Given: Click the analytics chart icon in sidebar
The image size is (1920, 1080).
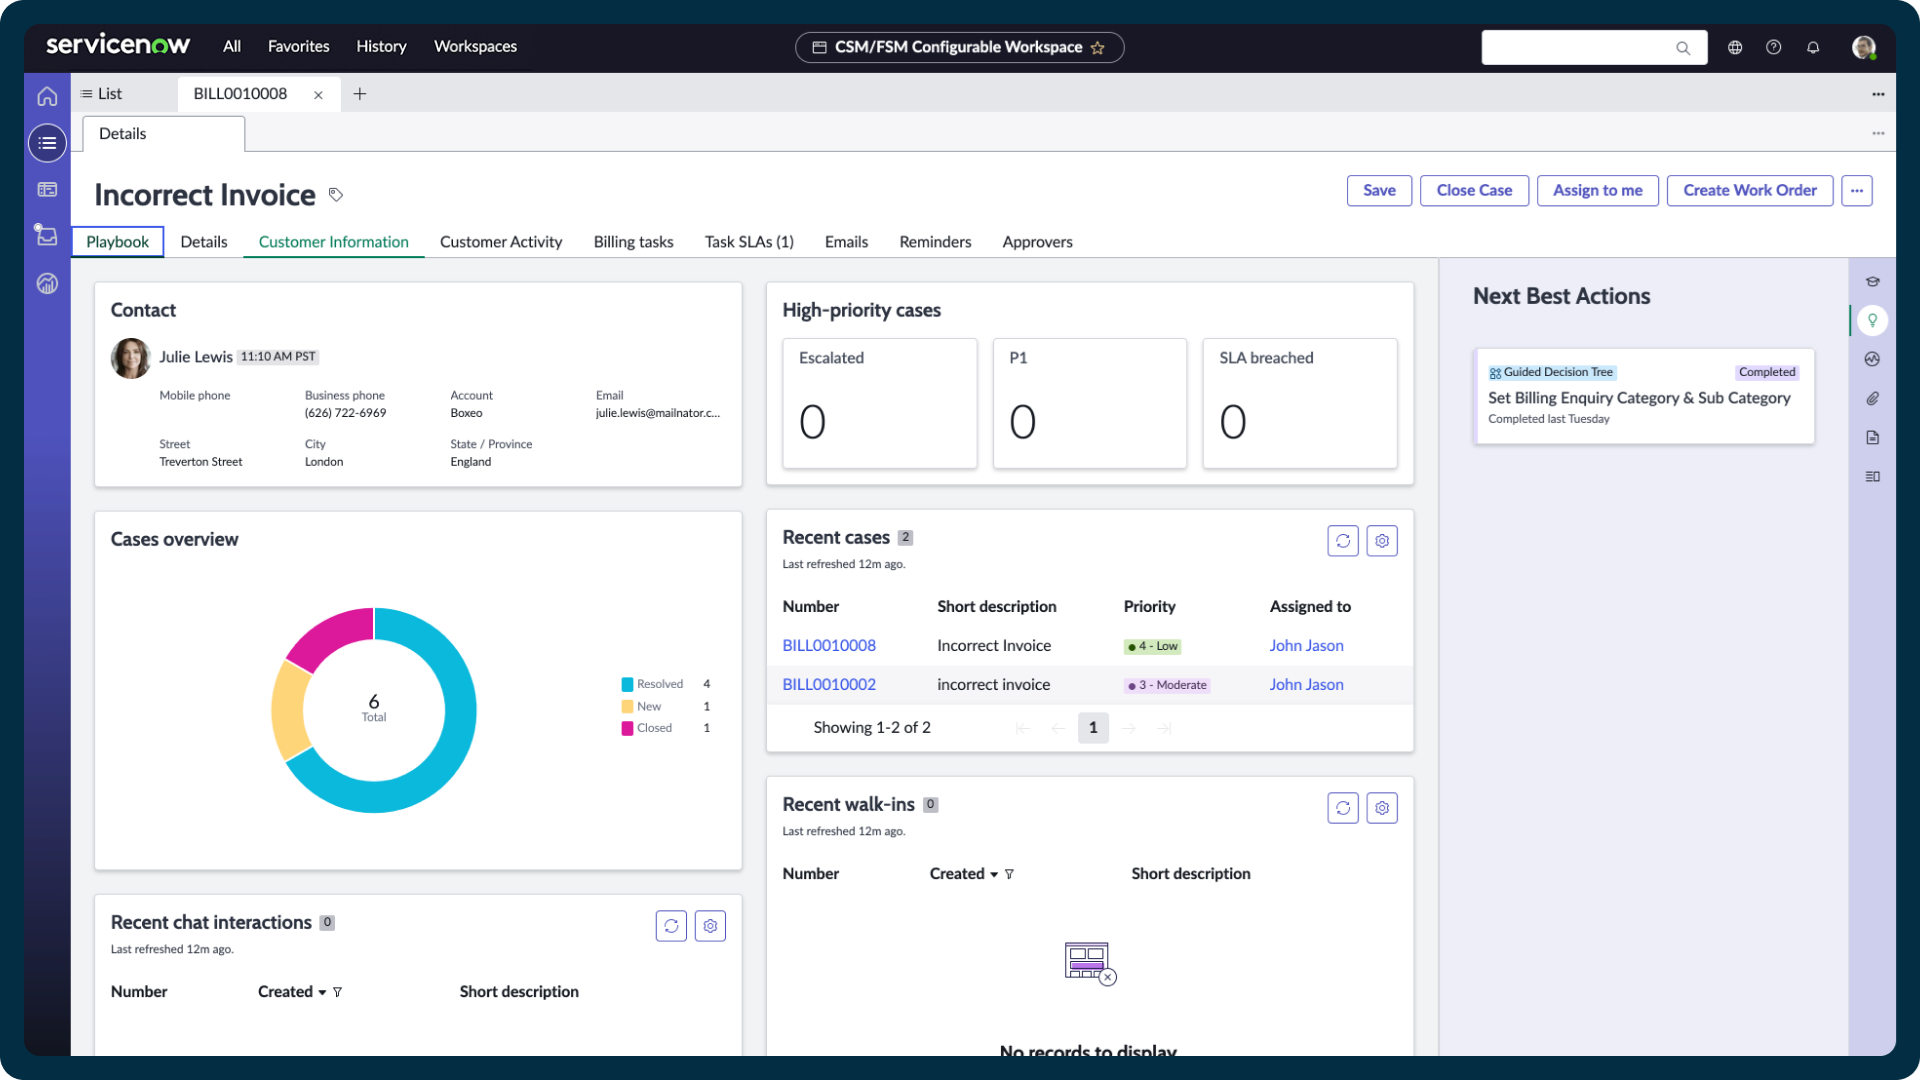Looking at the screenshot, I should pos(47,282).
